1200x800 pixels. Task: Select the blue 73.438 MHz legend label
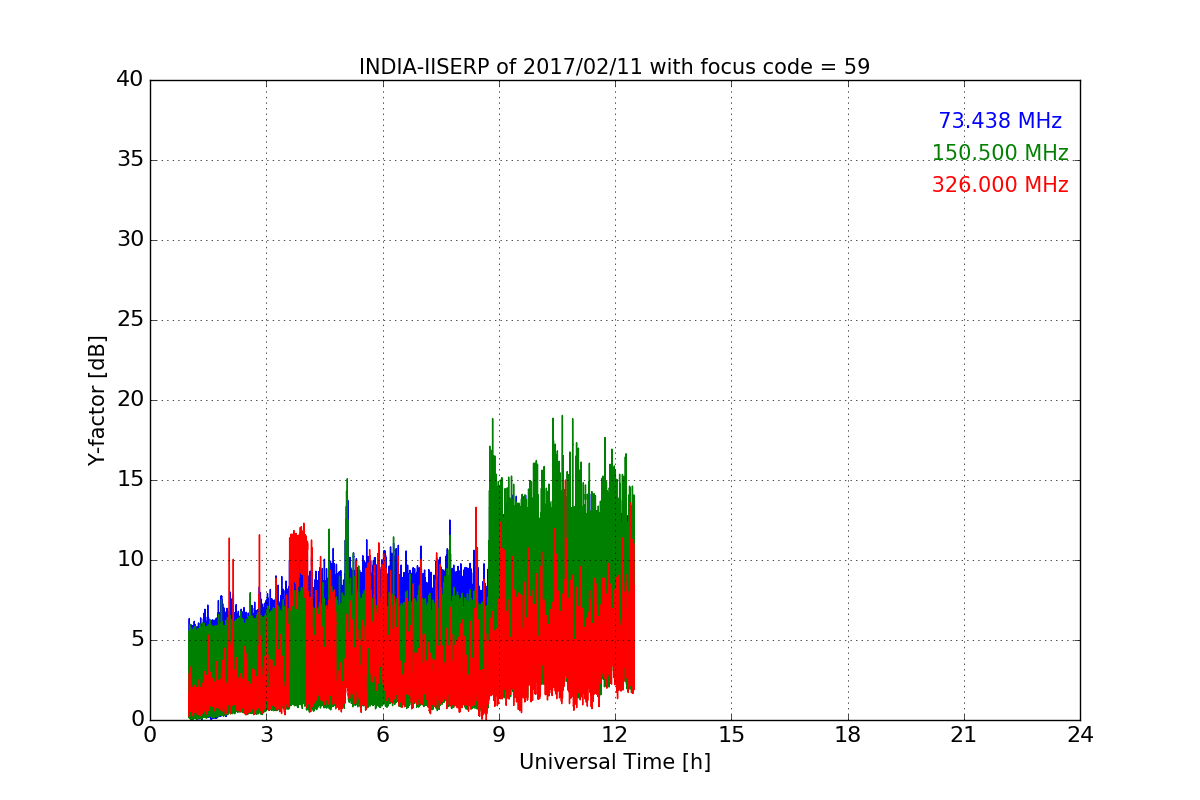[1000, 121]
